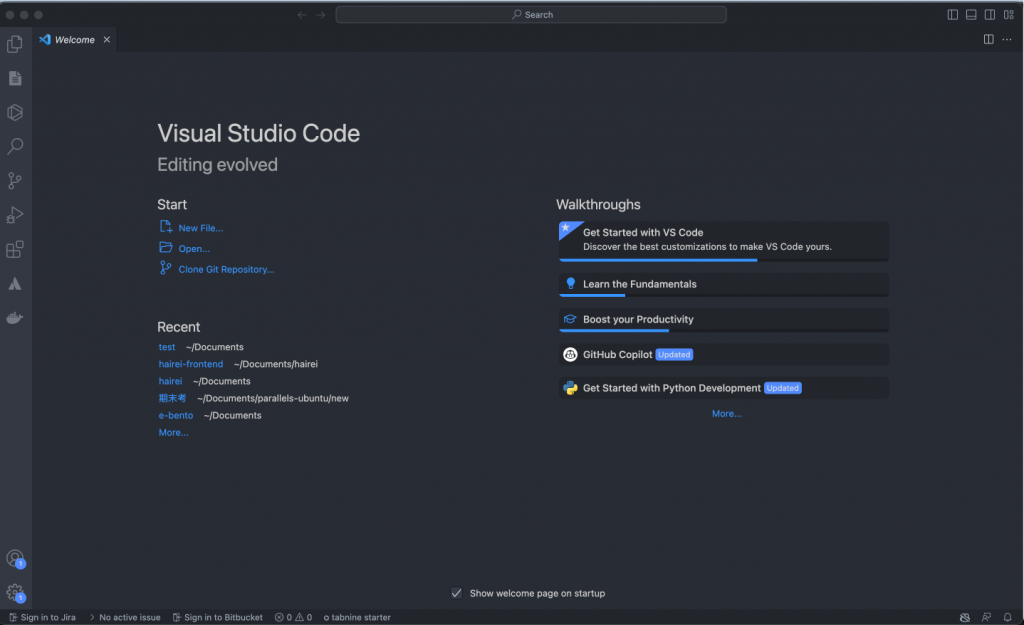
Task: Expand More walkthroughs link
Action: point(726,414)
